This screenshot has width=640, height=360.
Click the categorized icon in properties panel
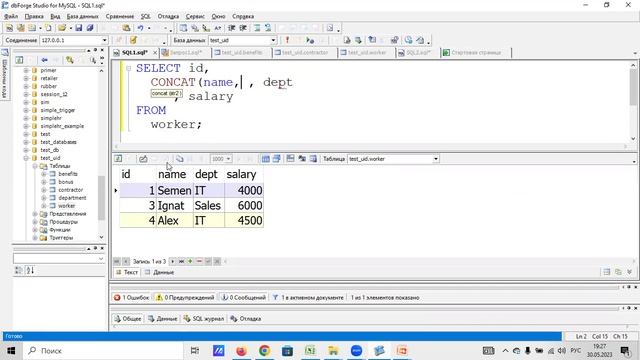[x=19, y=270]
